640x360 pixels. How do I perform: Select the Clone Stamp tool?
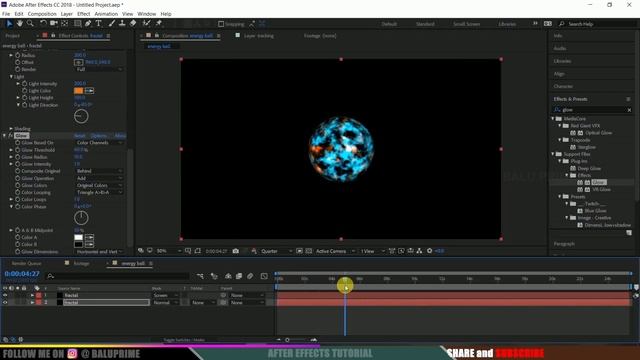(122, 24)
